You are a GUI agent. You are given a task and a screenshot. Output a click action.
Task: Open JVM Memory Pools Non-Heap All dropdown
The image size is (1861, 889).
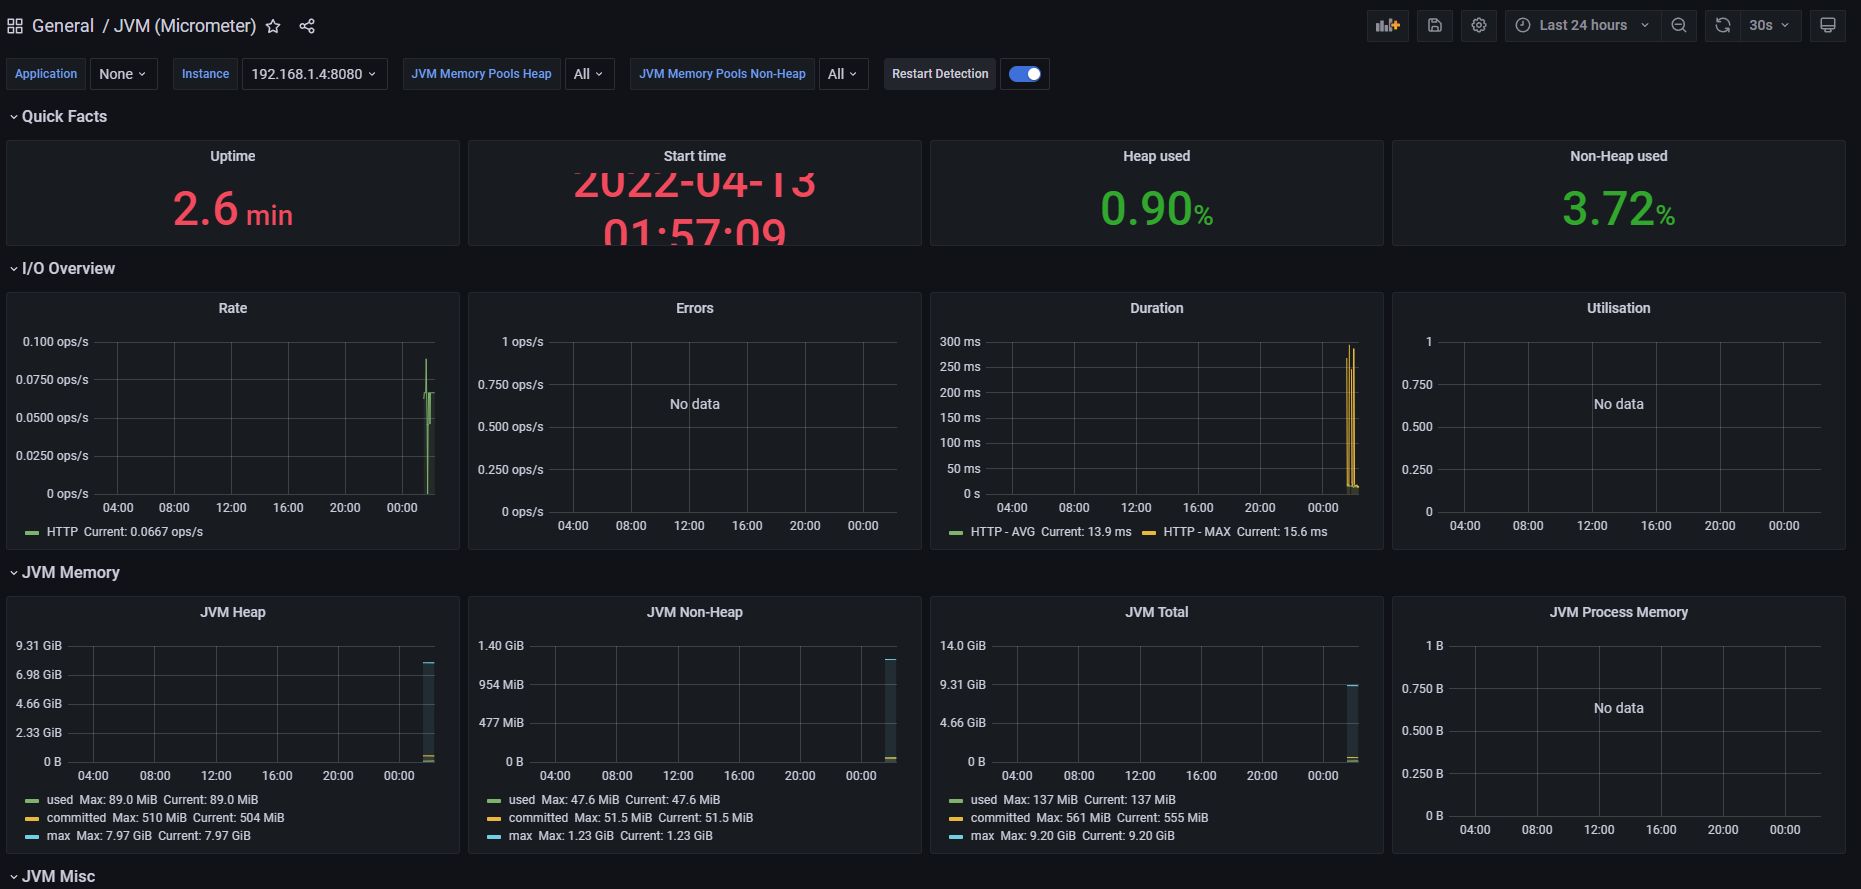pyautogui.click(x=843, y=74)
